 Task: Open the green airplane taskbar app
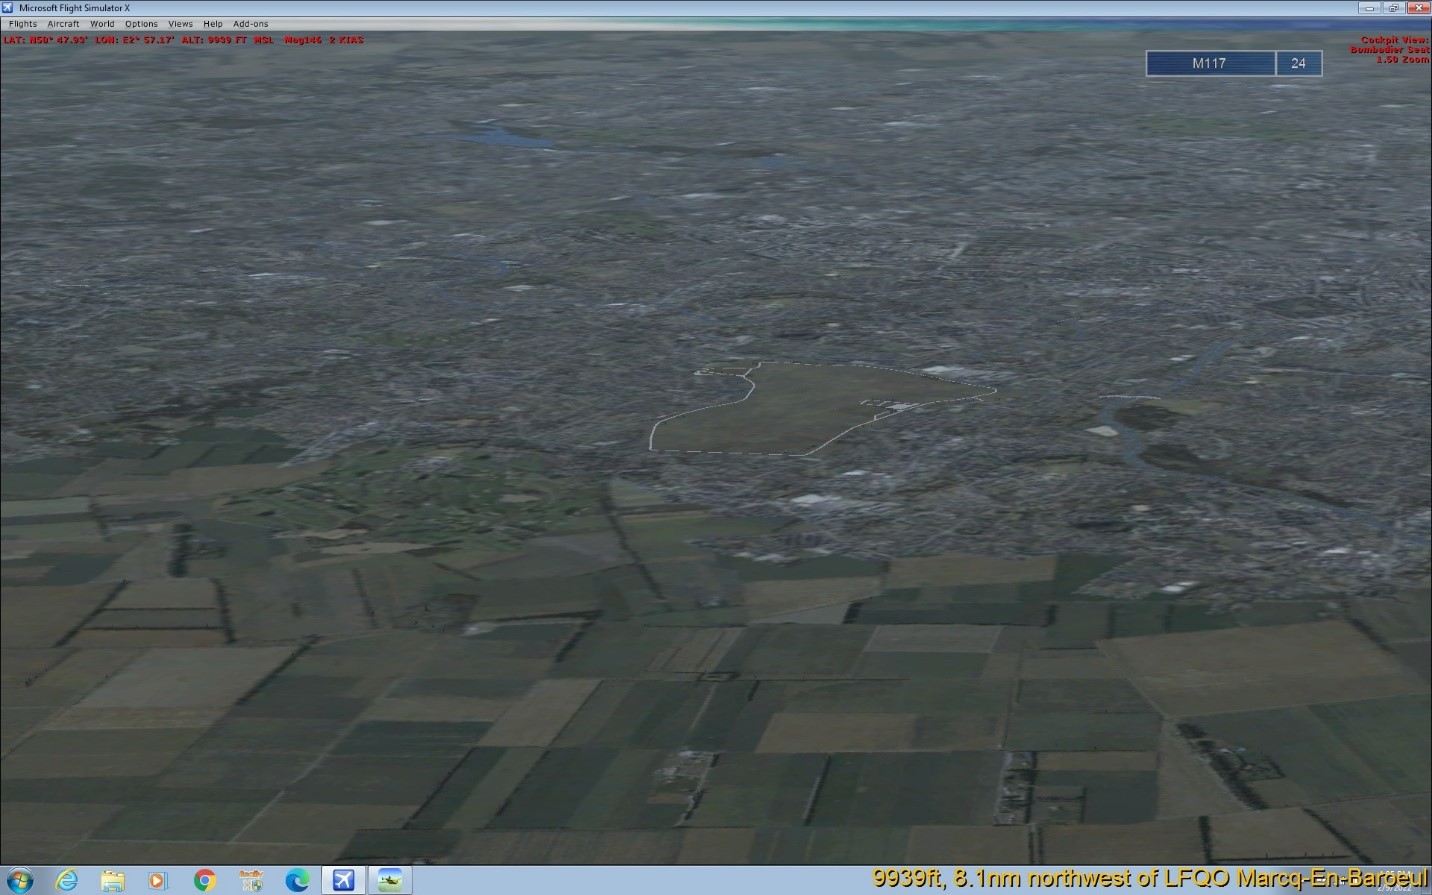(x=389, y=880)
